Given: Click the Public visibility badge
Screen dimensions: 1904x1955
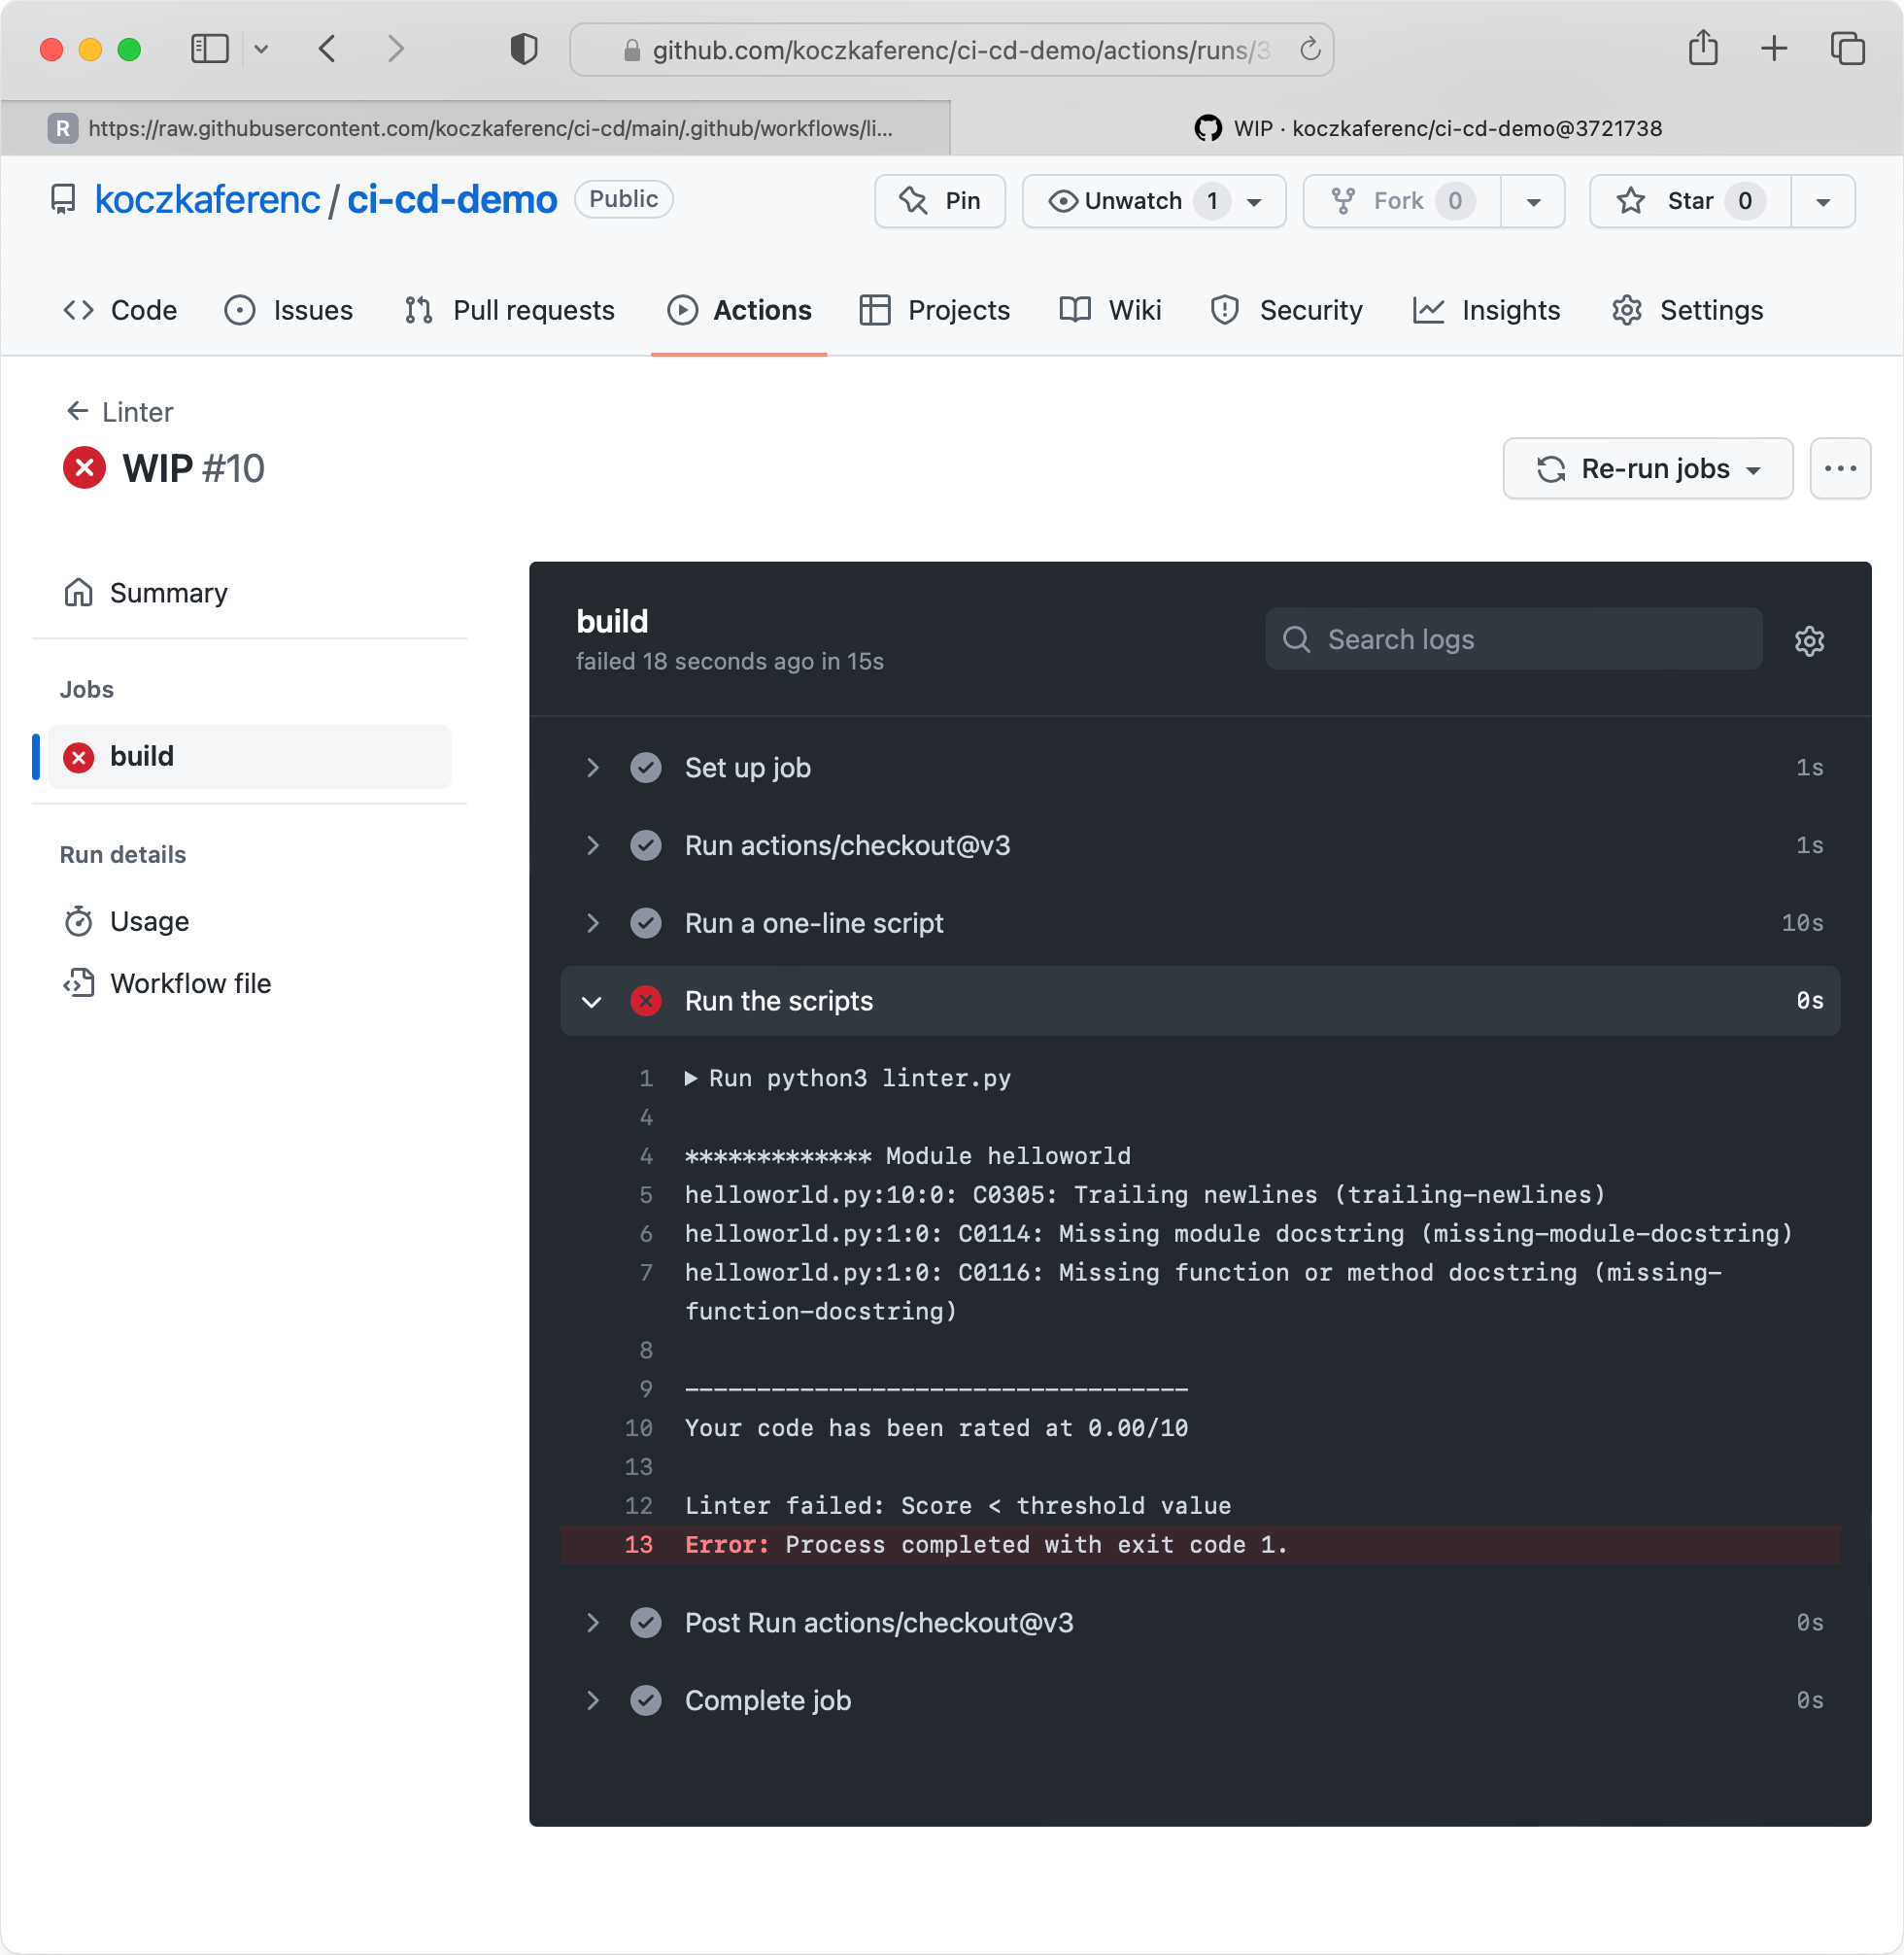Looking at the screenshot, I should 623,199.
